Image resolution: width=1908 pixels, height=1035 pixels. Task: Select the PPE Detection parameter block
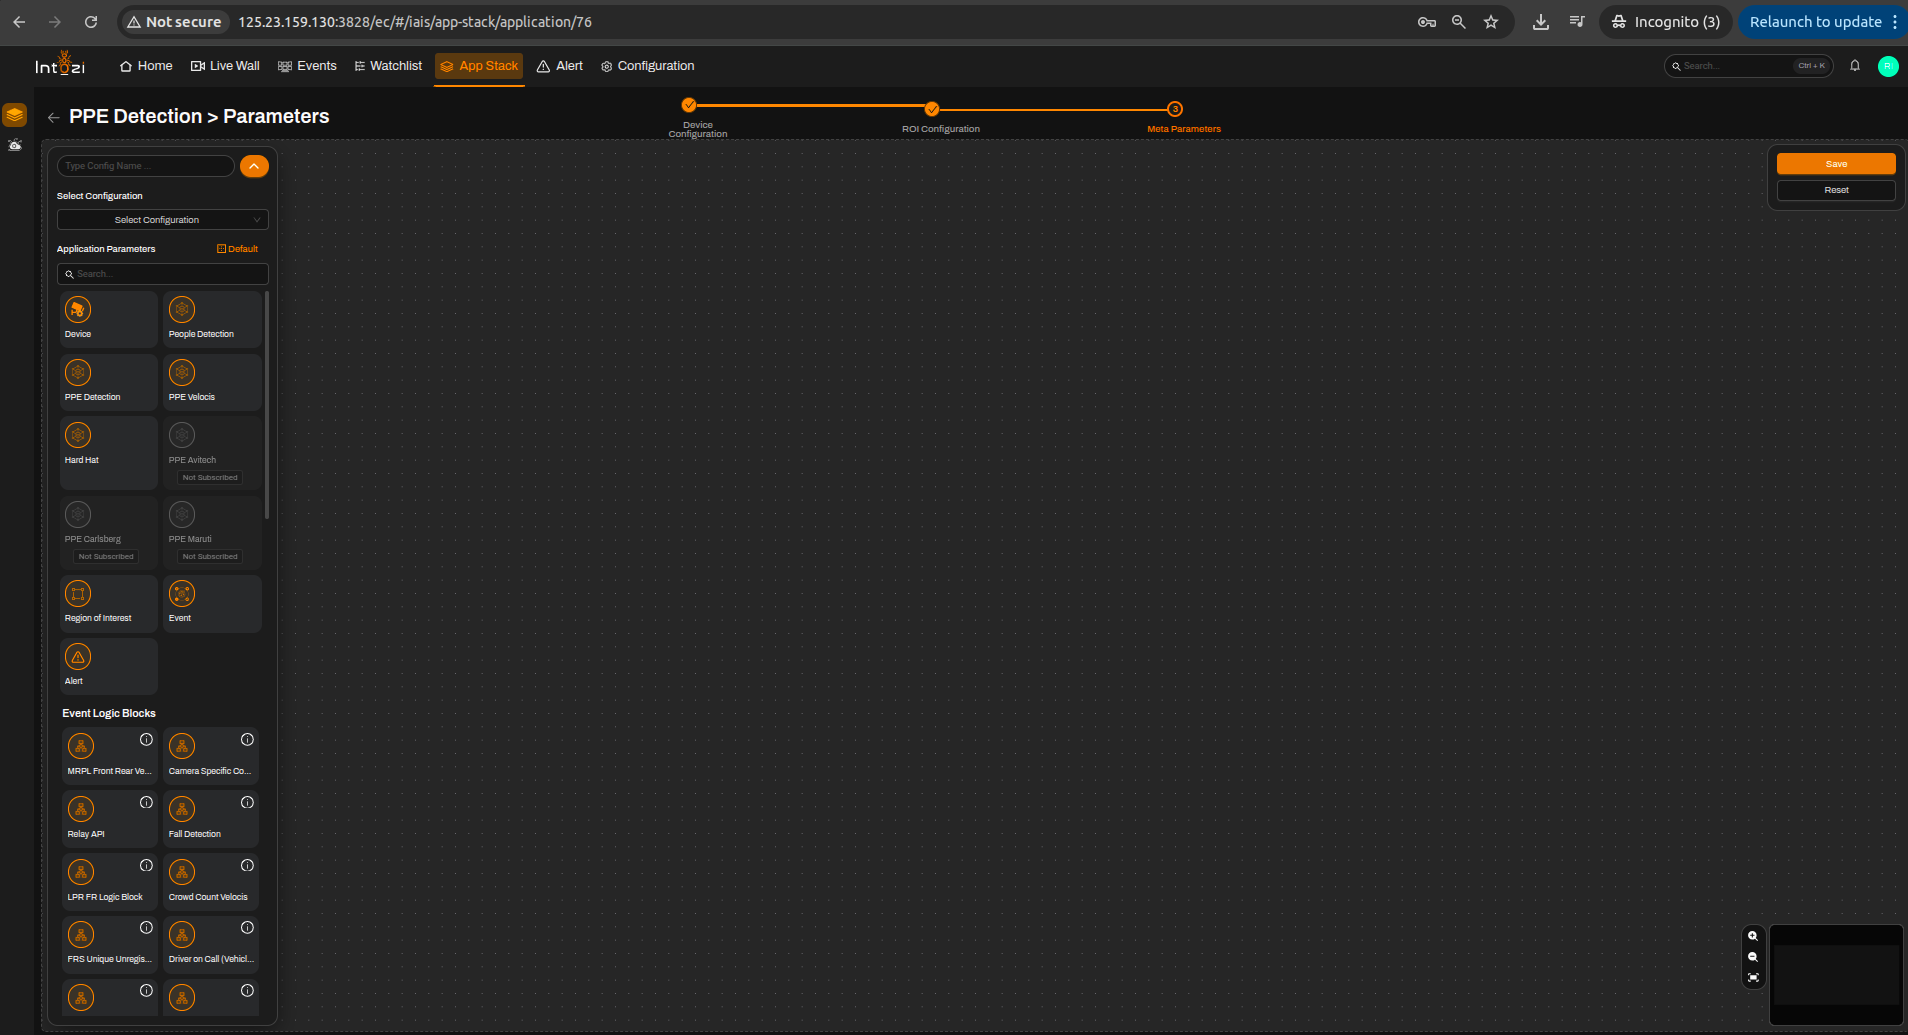[x=108, y=382]
